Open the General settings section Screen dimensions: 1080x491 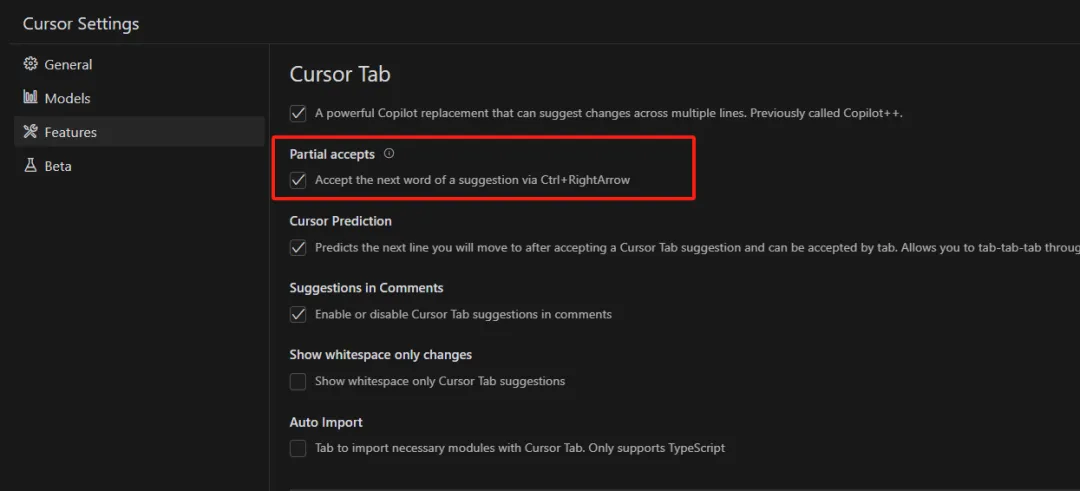tap(68, 64)
